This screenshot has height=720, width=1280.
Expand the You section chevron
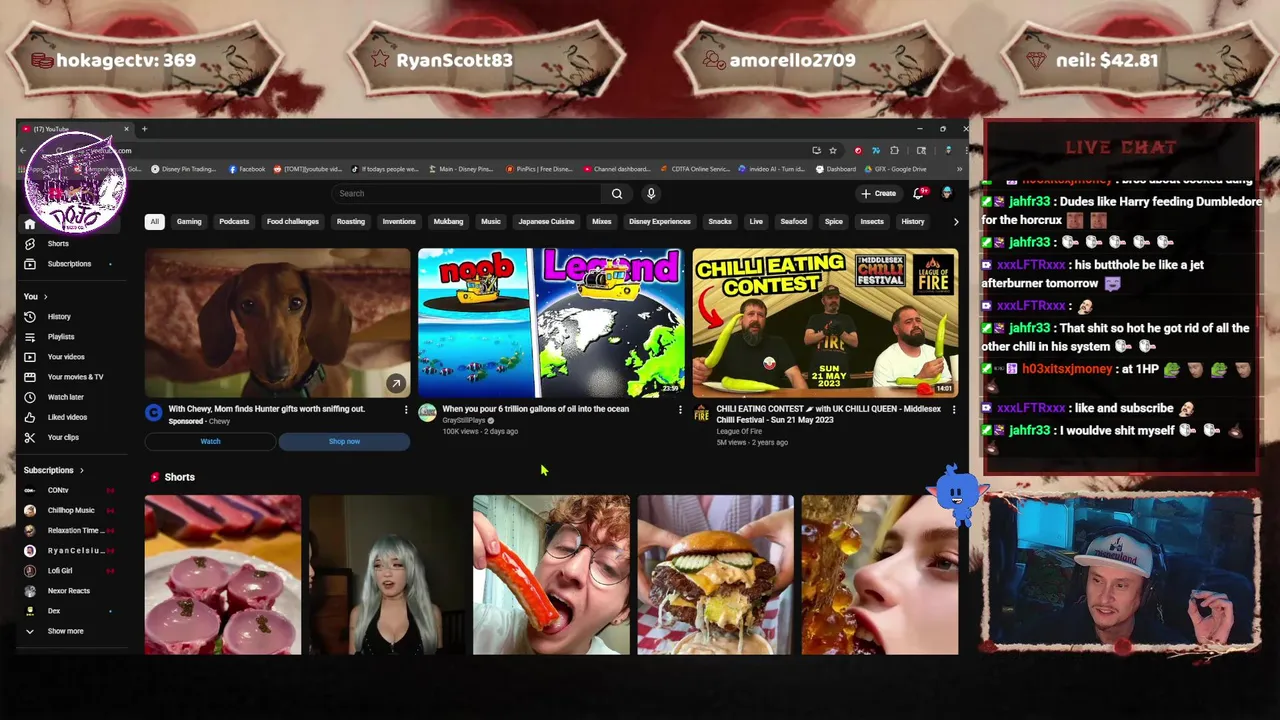pos(45,297)
